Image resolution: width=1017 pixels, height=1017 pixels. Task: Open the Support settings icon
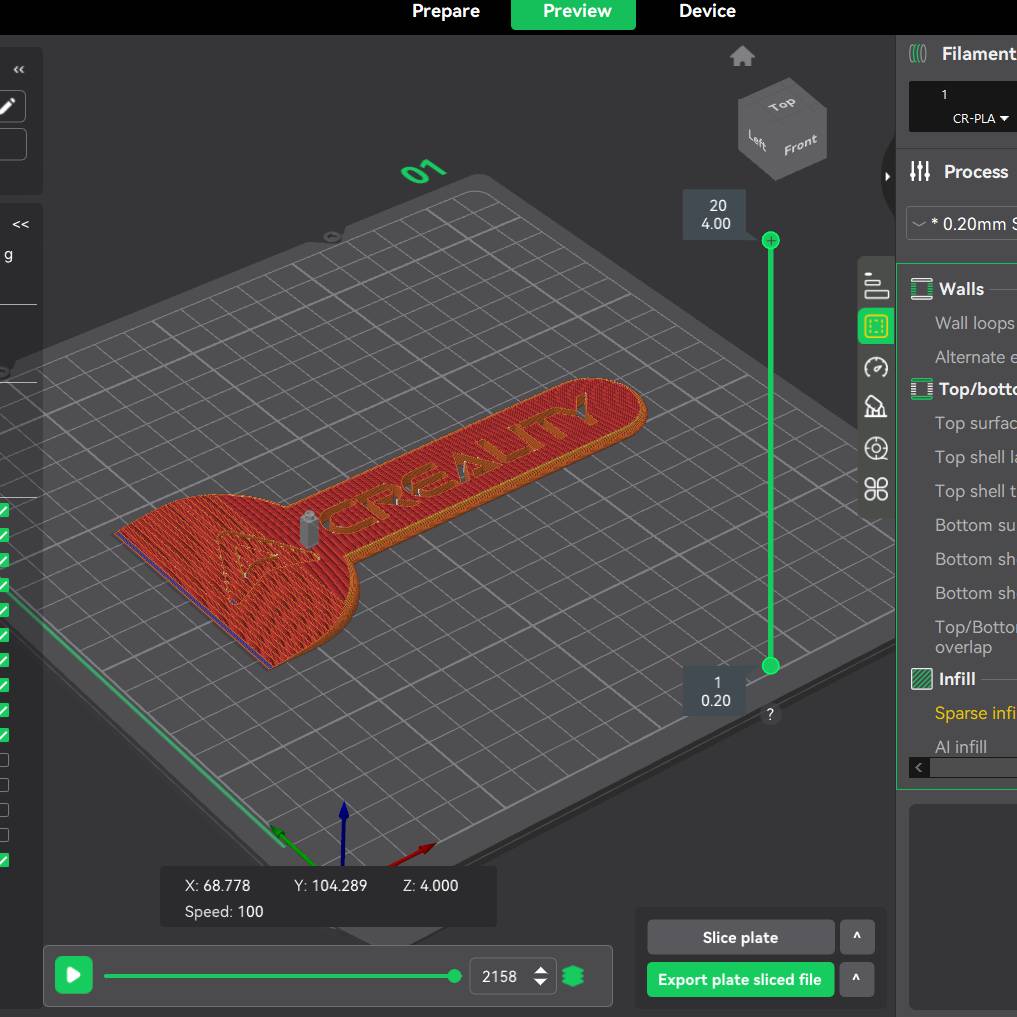click(x=876, y=407)
